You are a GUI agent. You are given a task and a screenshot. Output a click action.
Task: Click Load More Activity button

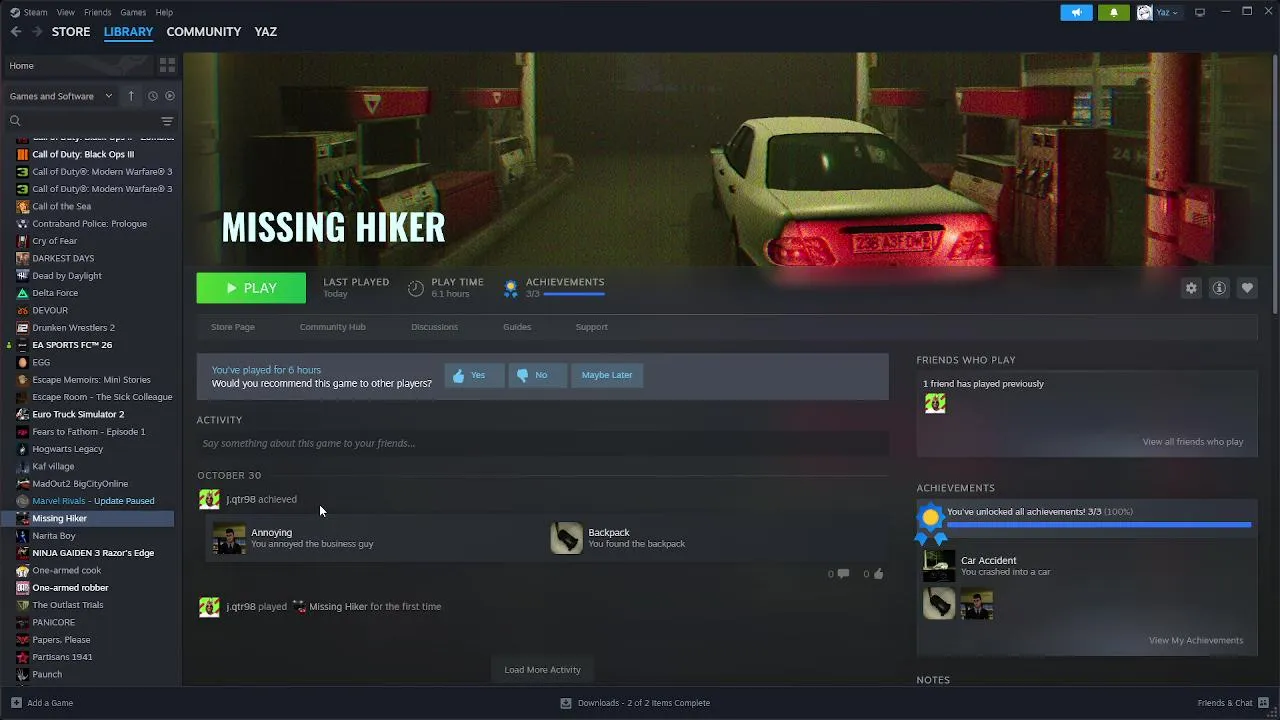(x=542, y=670)
